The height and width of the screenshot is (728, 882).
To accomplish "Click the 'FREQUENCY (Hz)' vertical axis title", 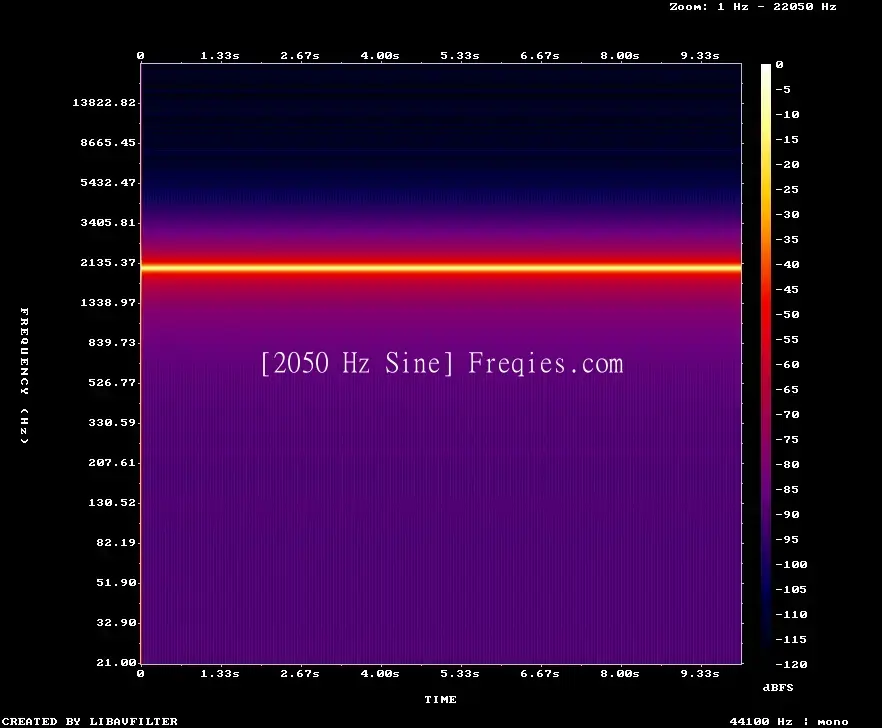I will tap(24, 375).
